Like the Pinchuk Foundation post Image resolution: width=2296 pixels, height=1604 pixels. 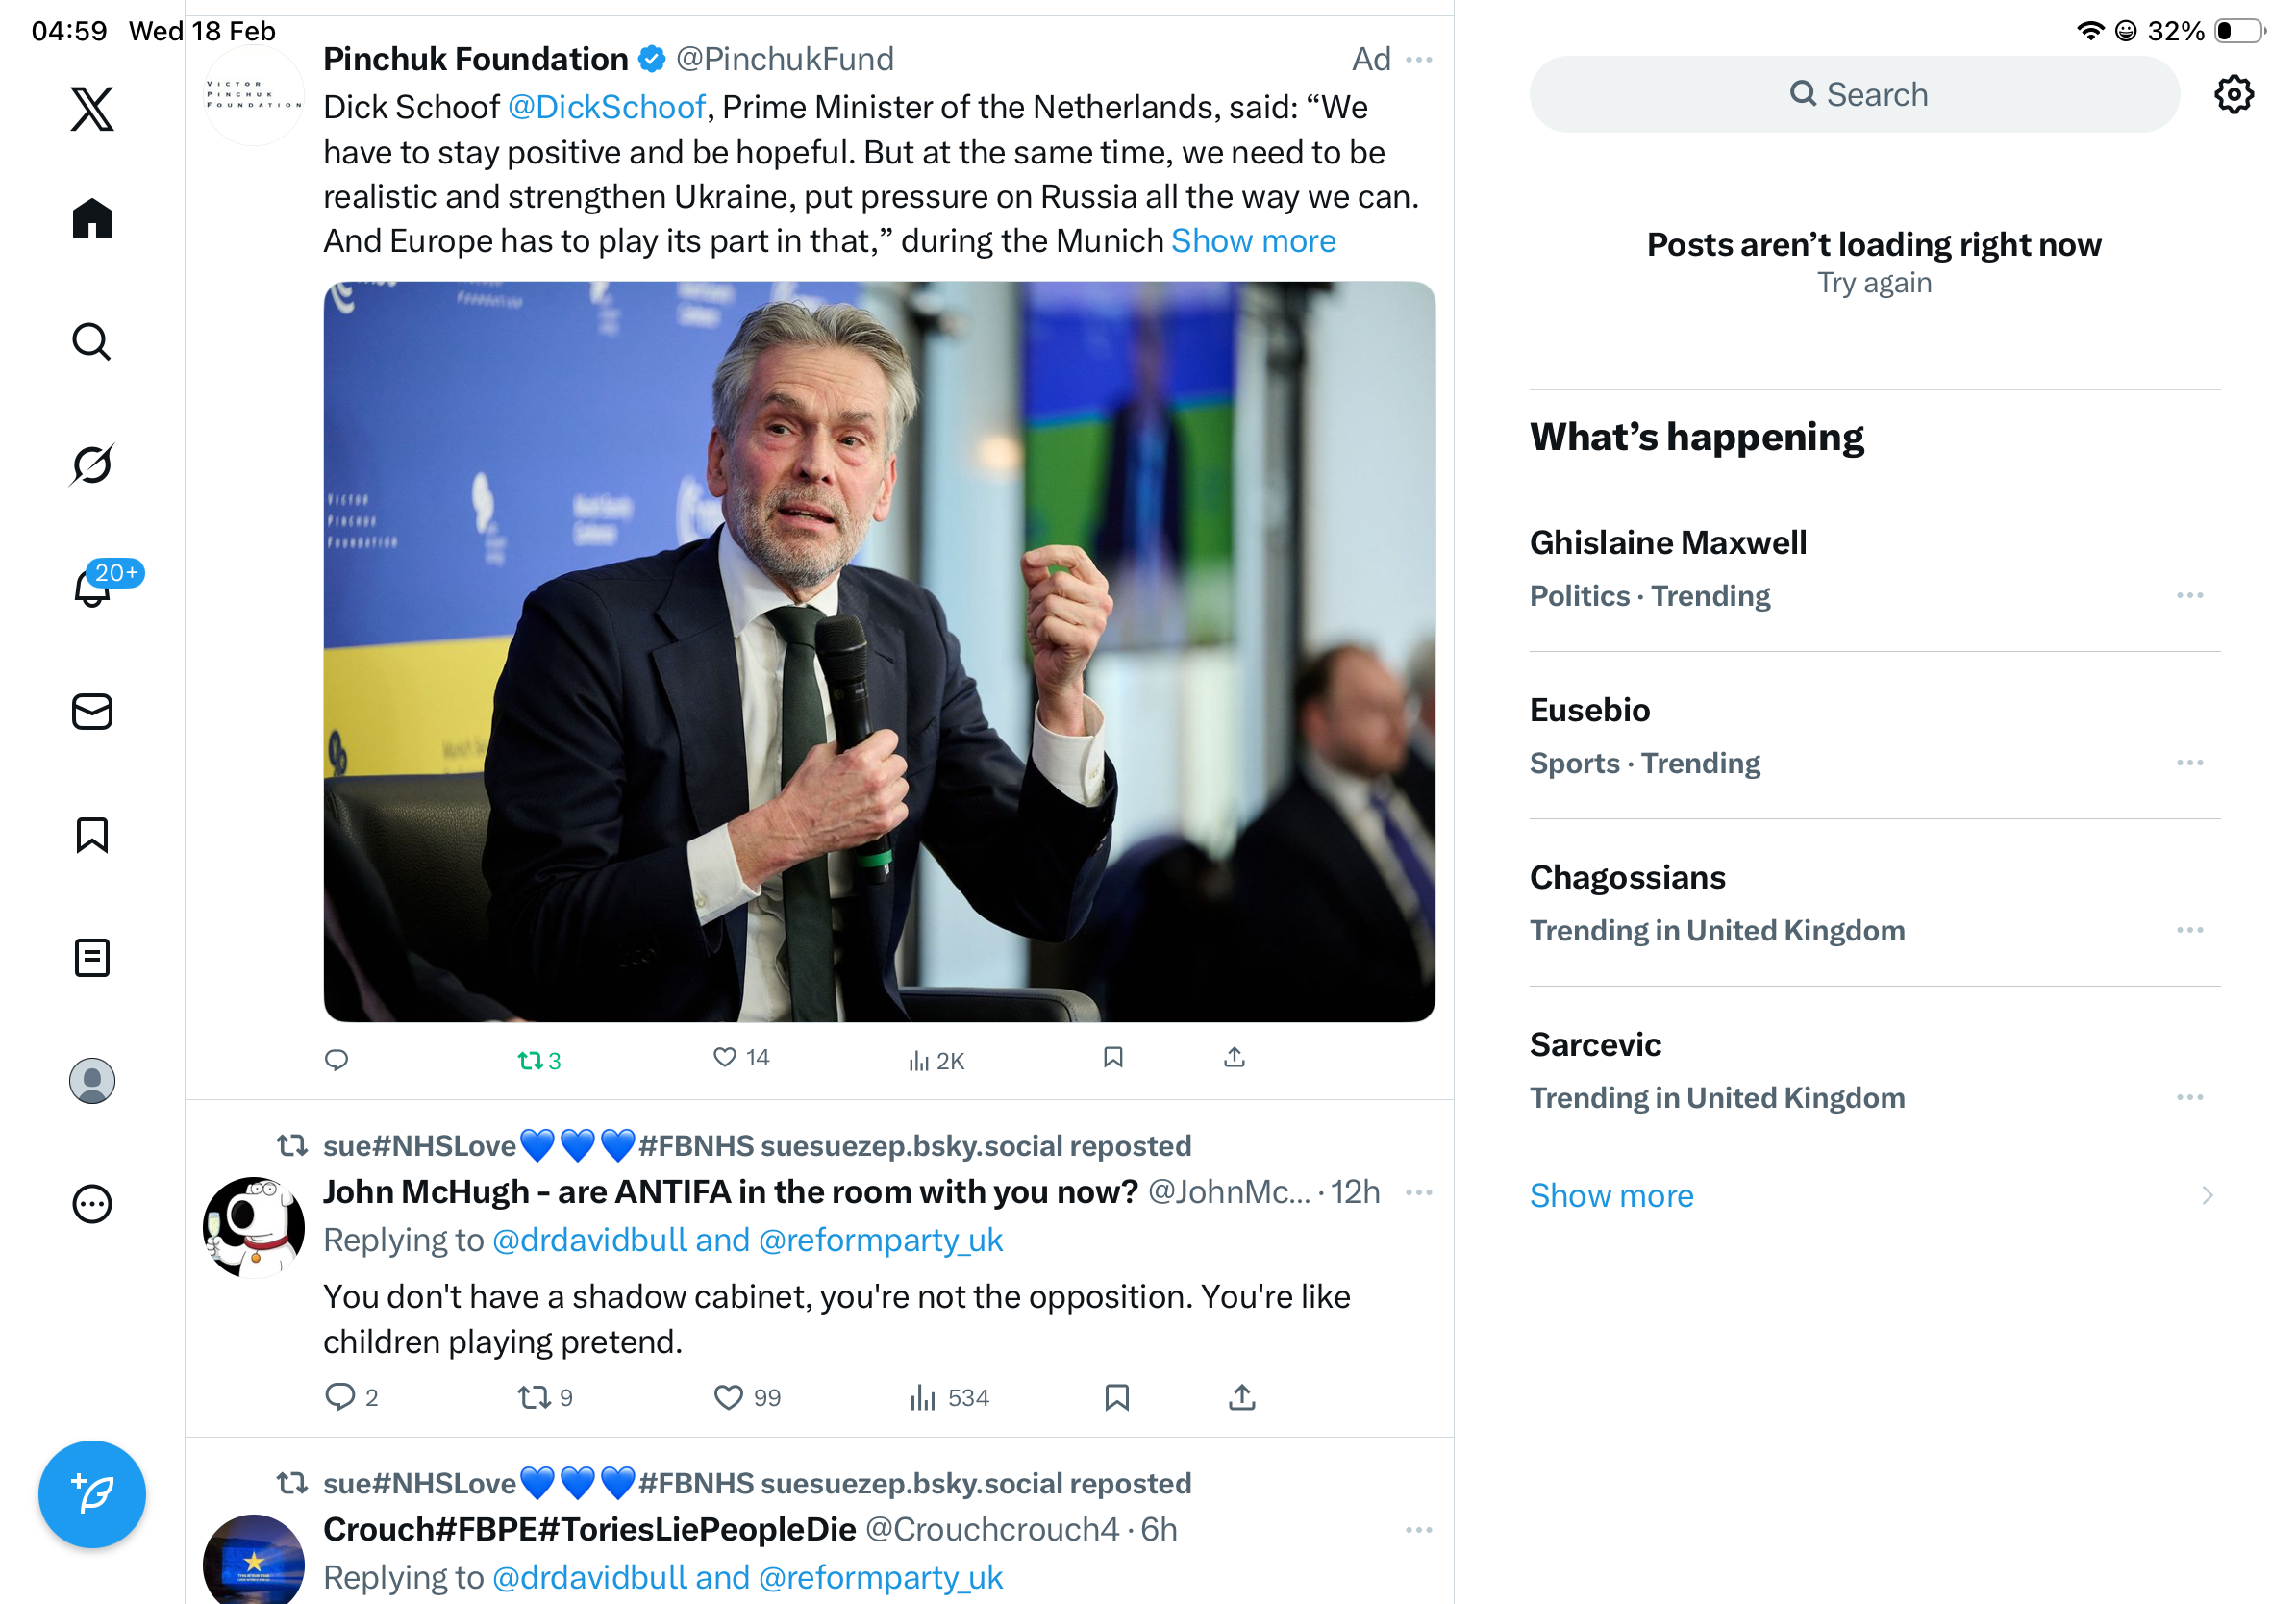725,1058
